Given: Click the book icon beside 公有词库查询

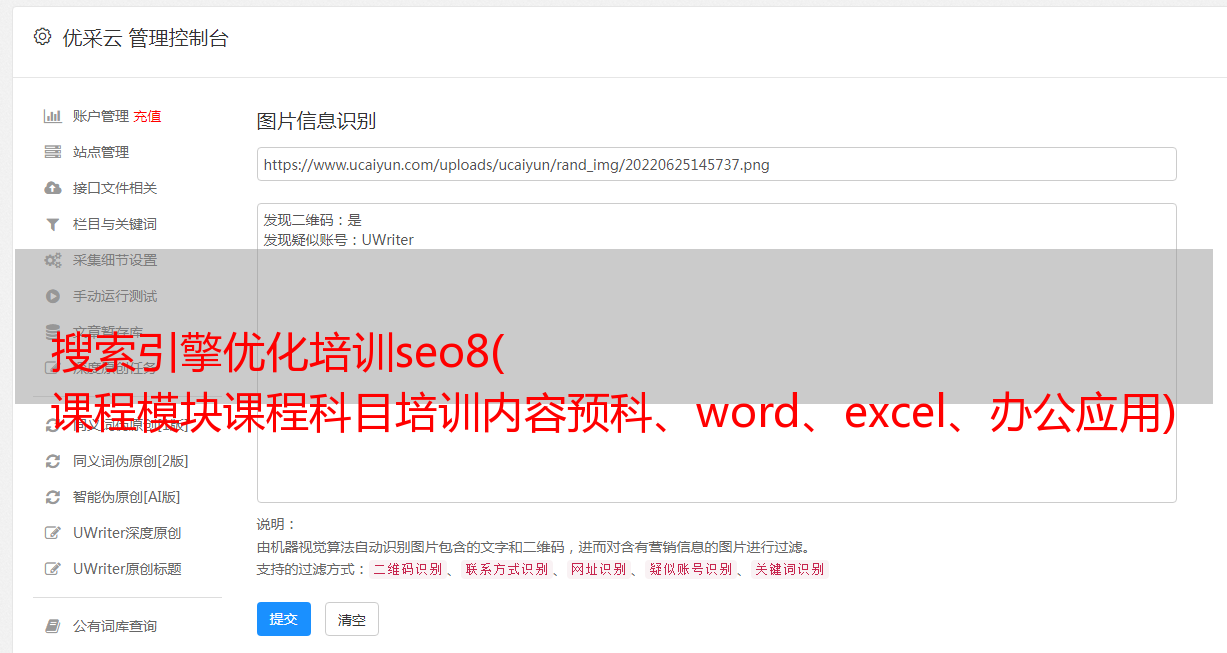Looking at the screenshot, I should coord(53,626).
